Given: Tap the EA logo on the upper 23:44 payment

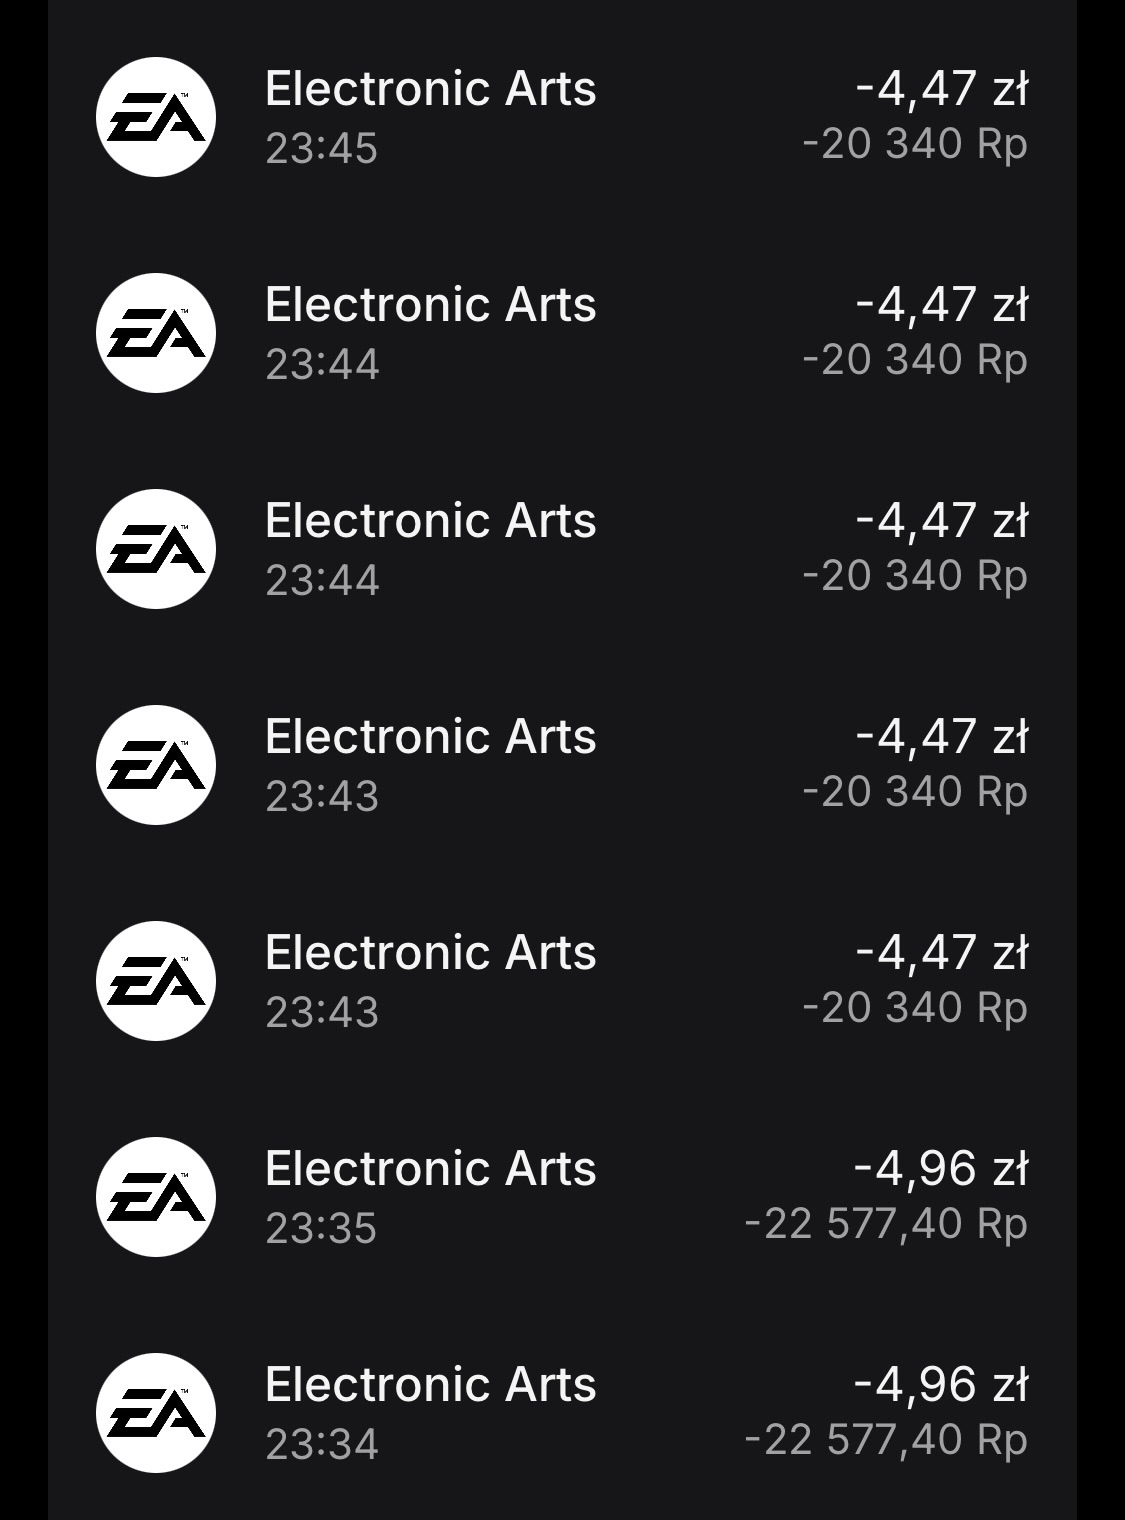Looking at the screenshot, I should click(156, 333).
